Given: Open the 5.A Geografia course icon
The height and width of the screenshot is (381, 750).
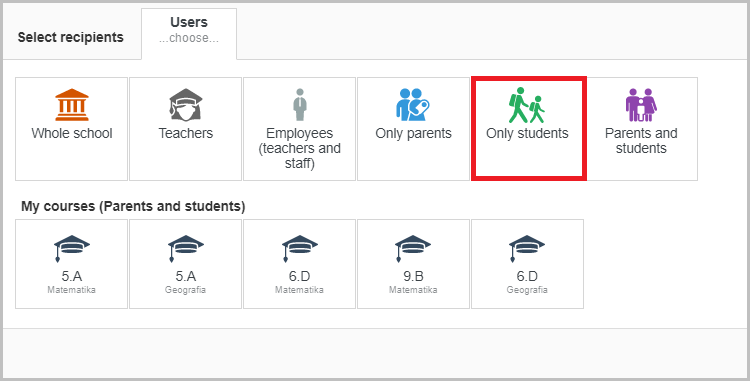Looking at the screenshot, I should [186, 249].
